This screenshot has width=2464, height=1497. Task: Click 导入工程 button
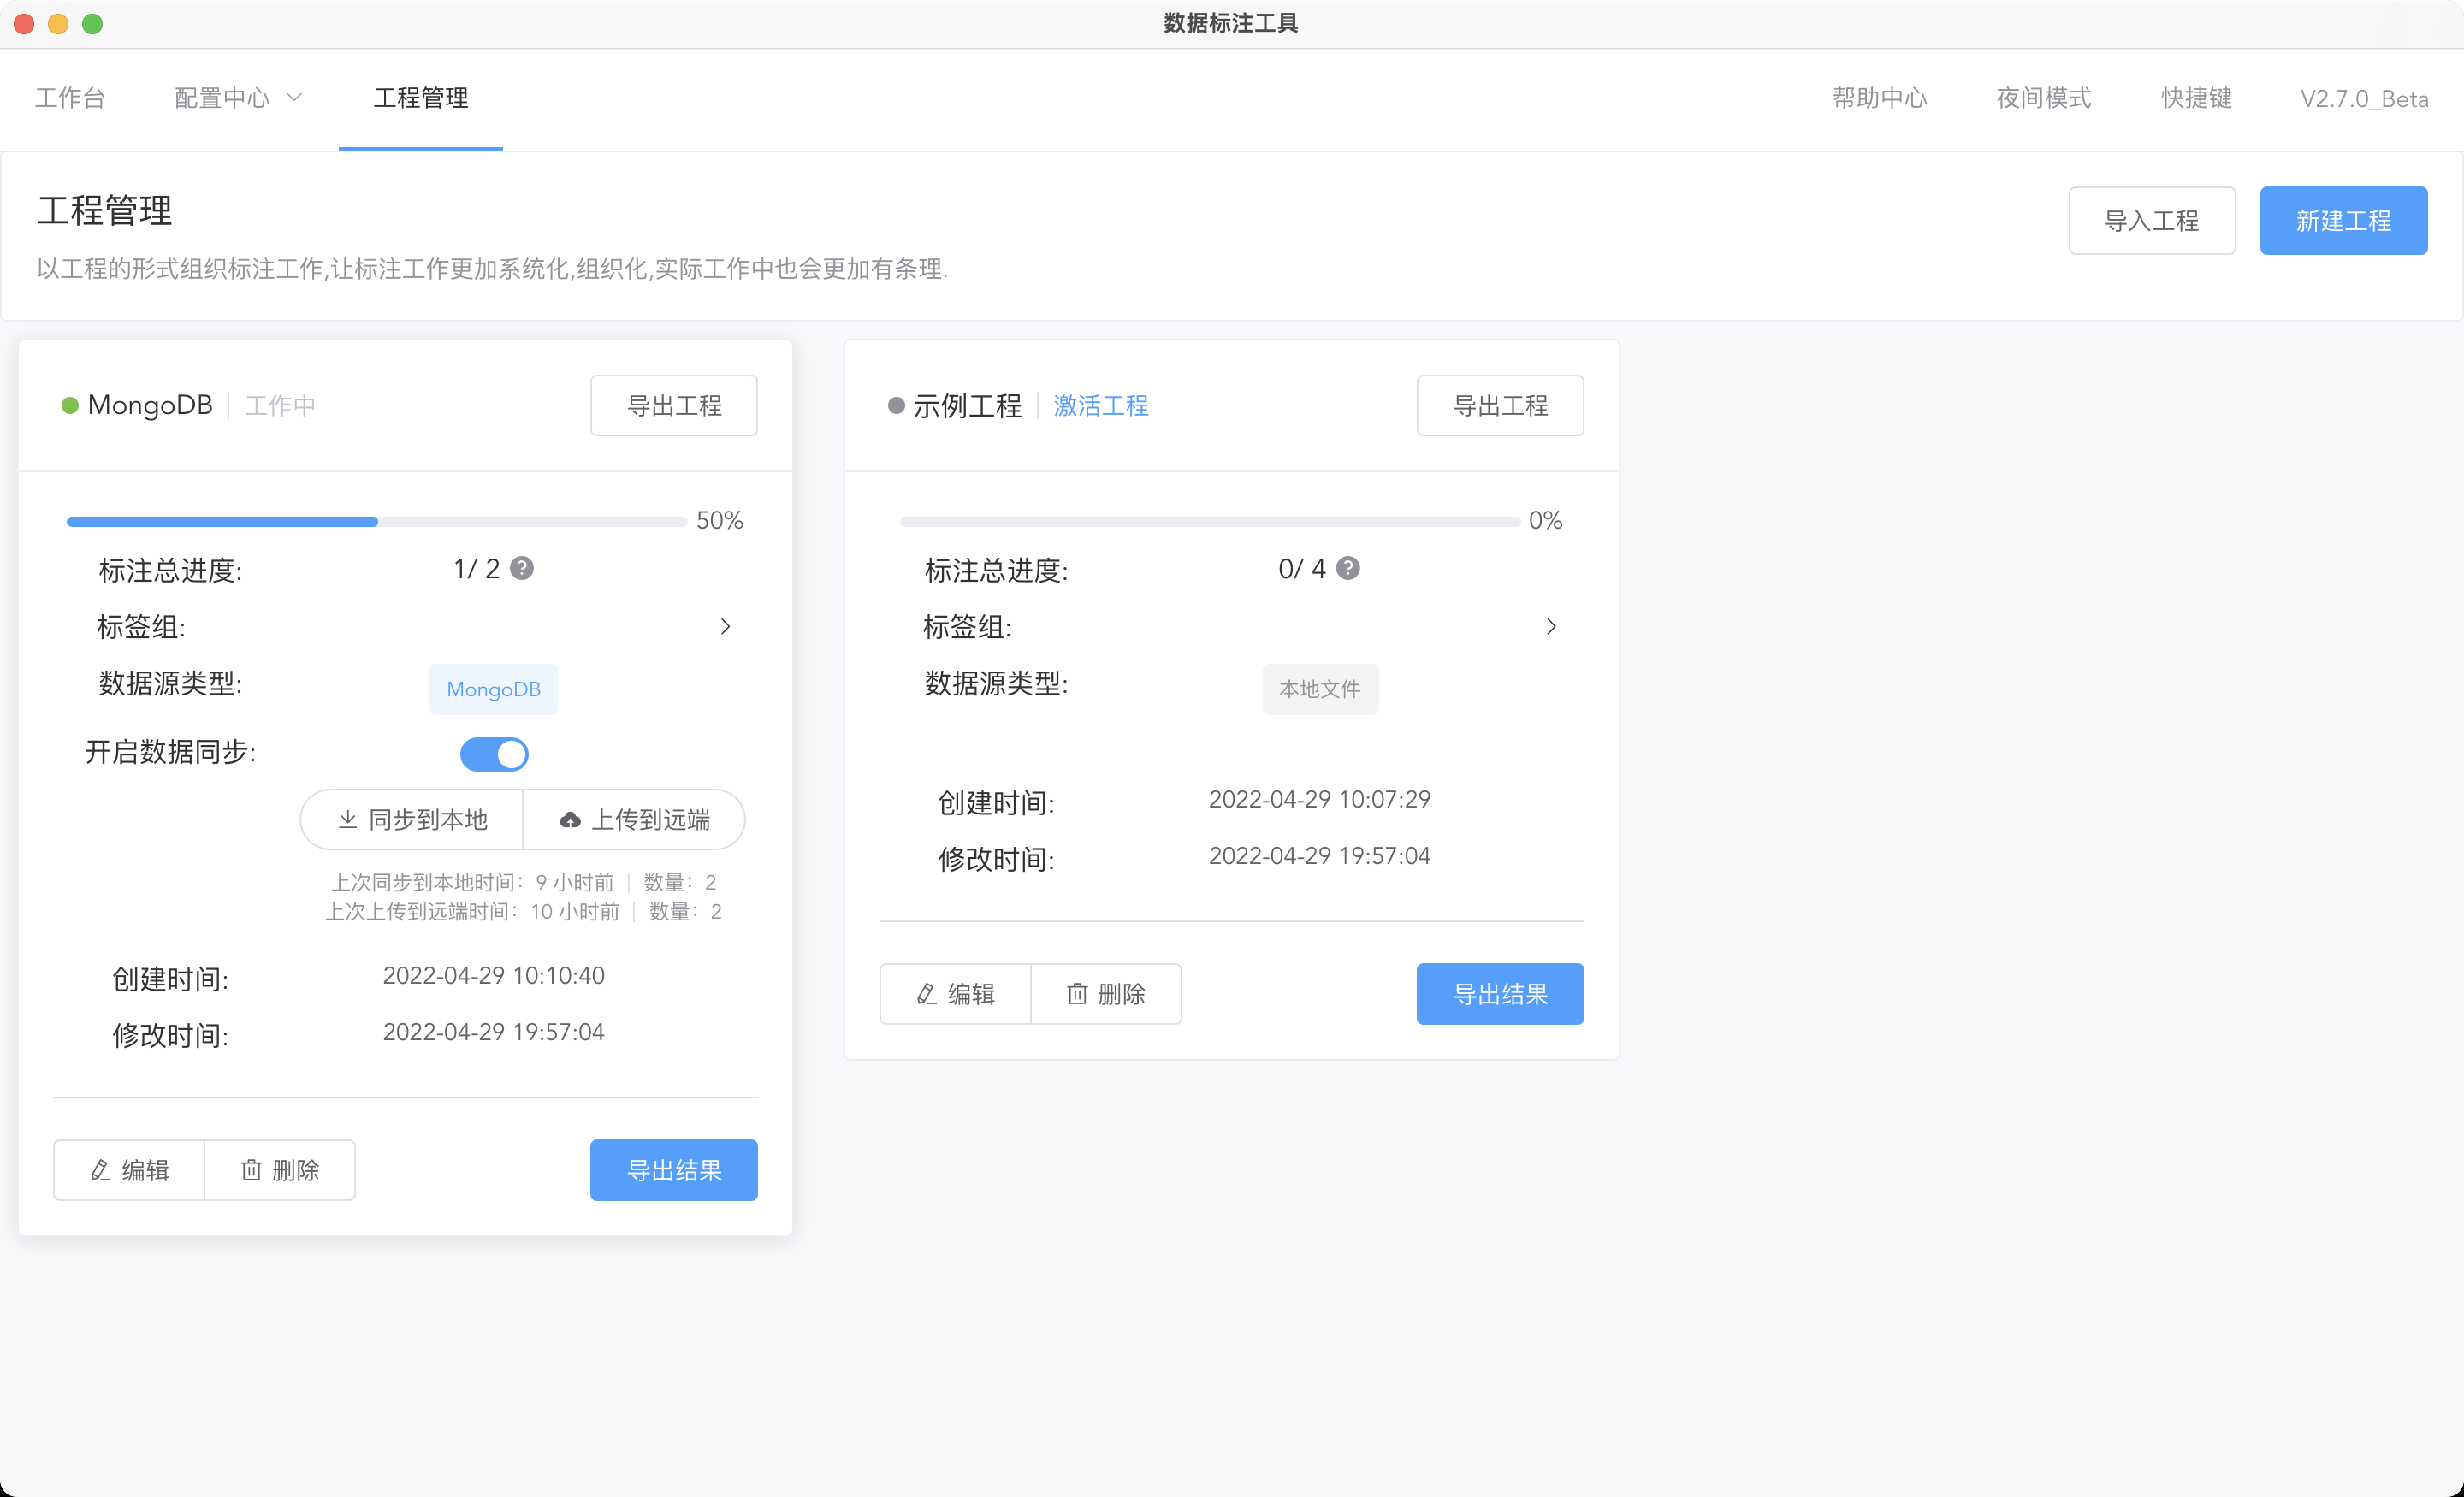2152,220
